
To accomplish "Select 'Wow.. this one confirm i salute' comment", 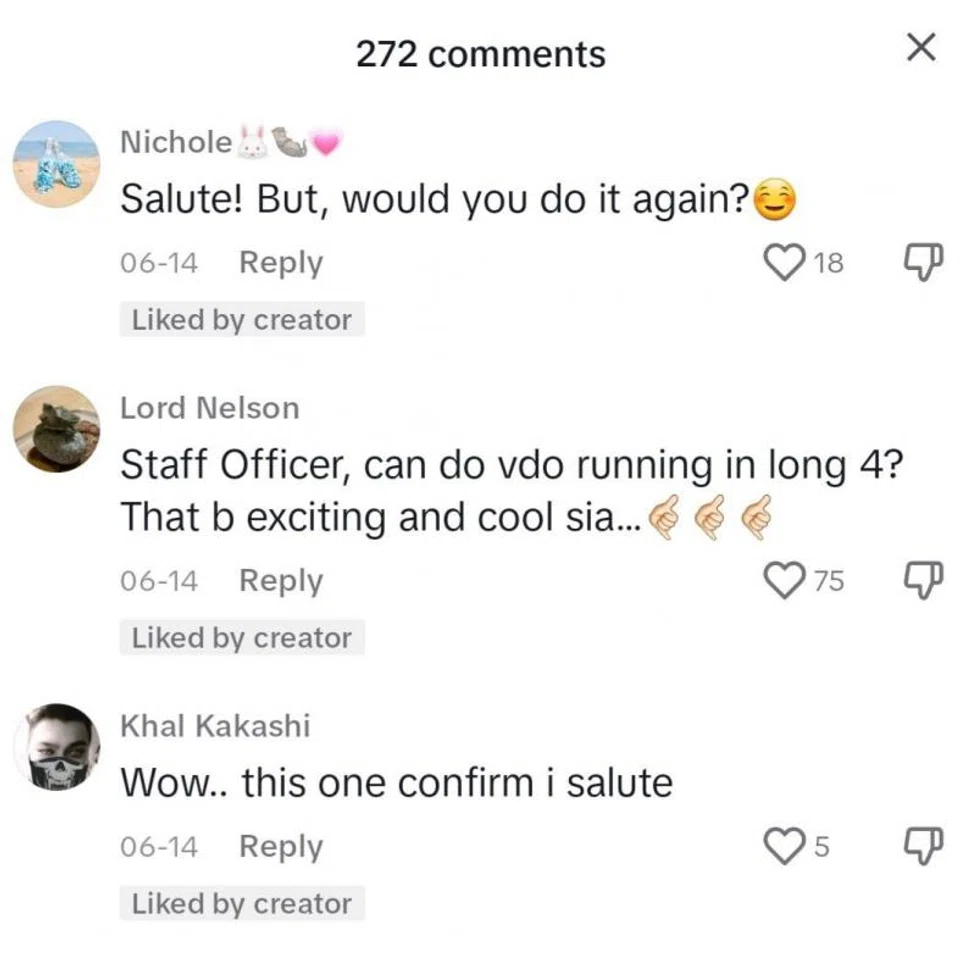I will point(396,782).
